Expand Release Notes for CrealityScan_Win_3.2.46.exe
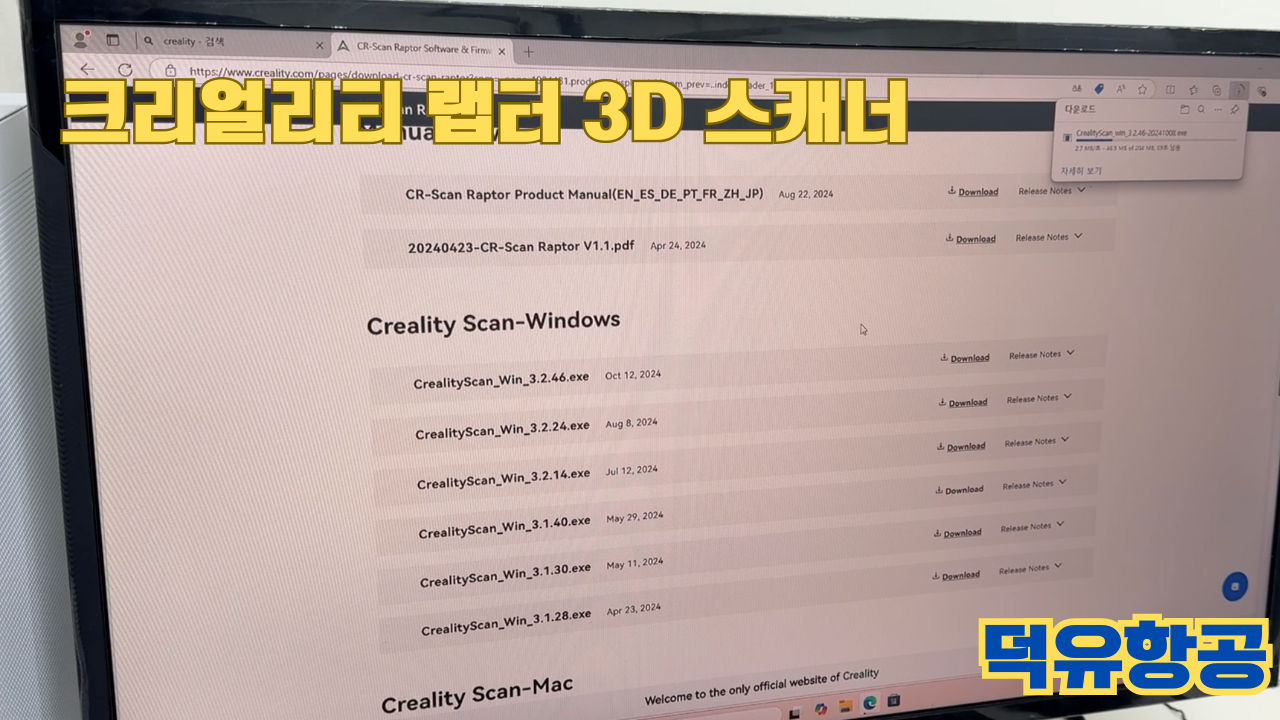Image resolution: width=1280 pixels, height=720 pixels. pos(1042,354)
